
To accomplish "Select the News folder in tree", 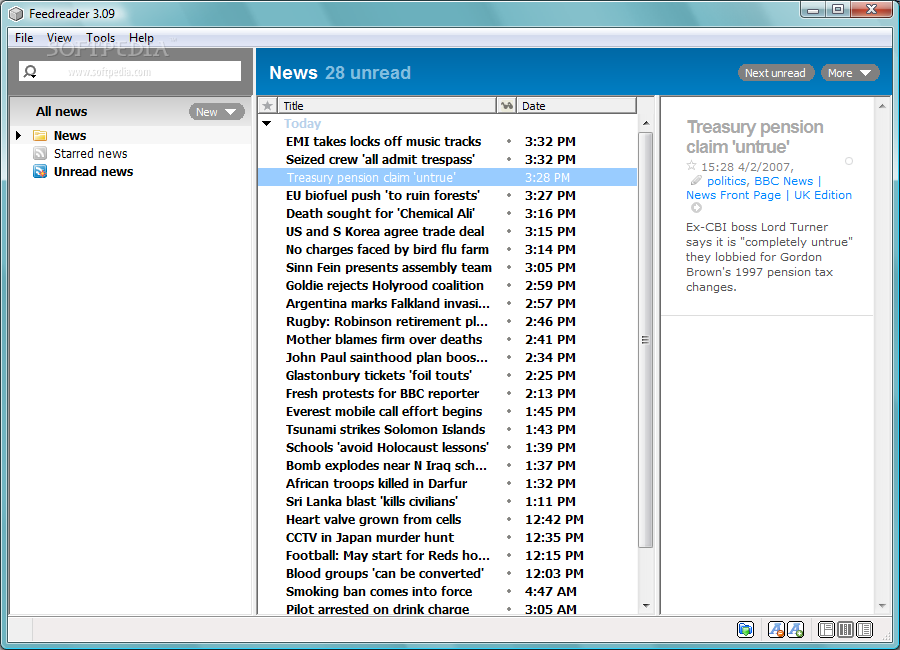I will click(69, 136).
